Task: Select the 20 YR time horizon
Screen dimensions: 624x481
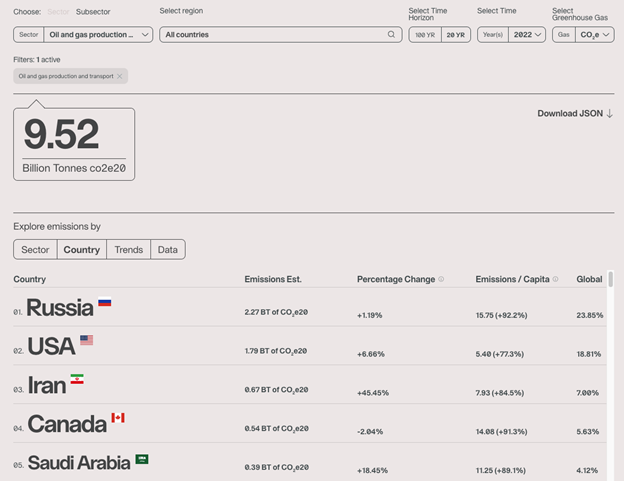Action: (455, 35)
